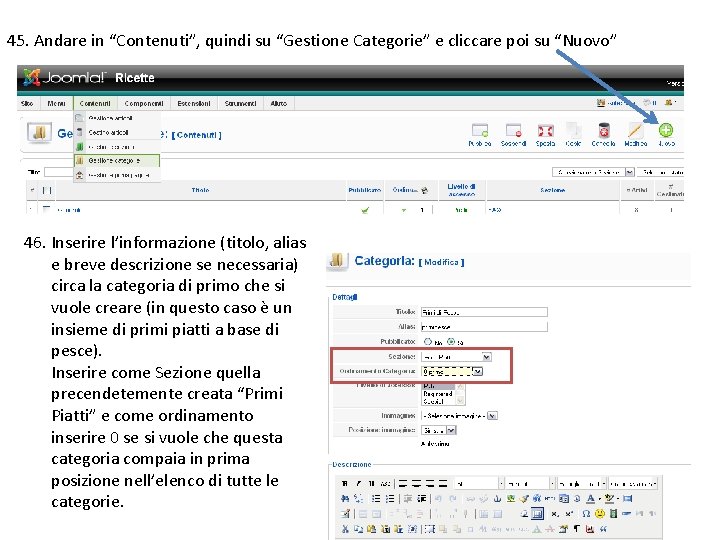Open the Ordinamento Categoria dropdown
The image size is (720, 540).
click(x=452, y=371)
